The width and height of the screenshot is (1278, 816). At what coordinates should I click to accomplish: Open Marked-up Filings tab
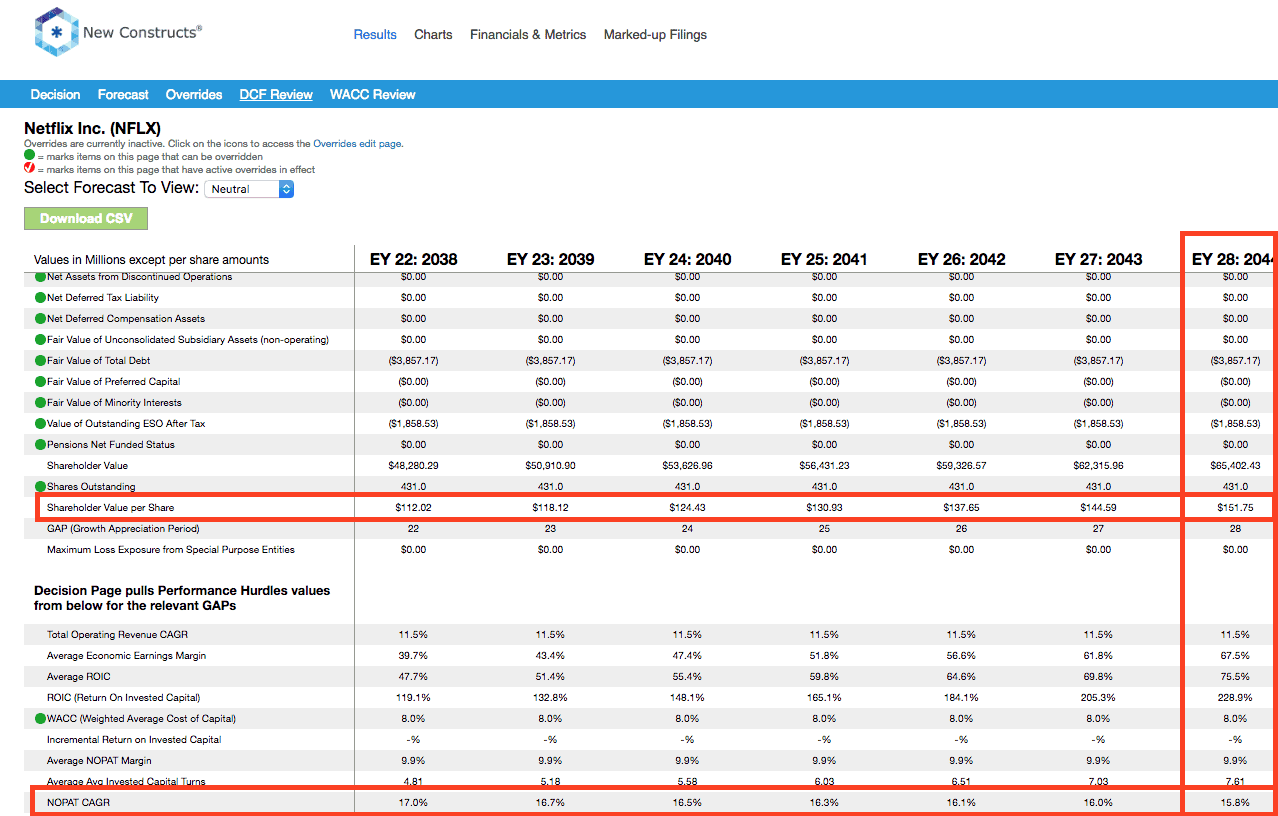(655, 34)
